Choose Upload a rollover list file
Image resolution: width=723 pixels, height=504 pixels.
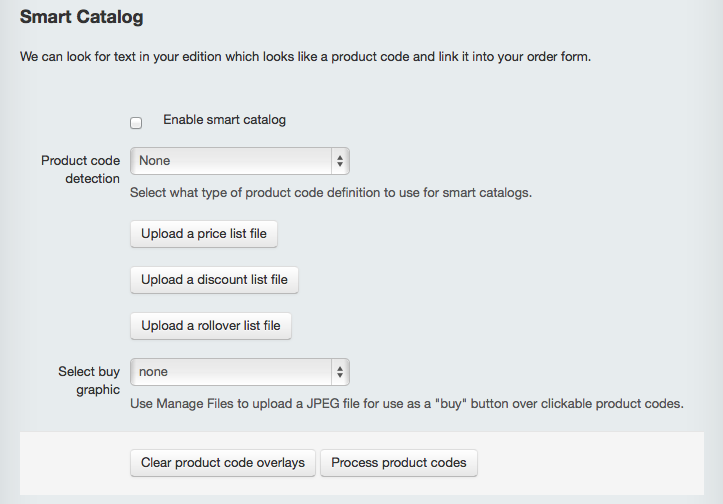(211, 326)
